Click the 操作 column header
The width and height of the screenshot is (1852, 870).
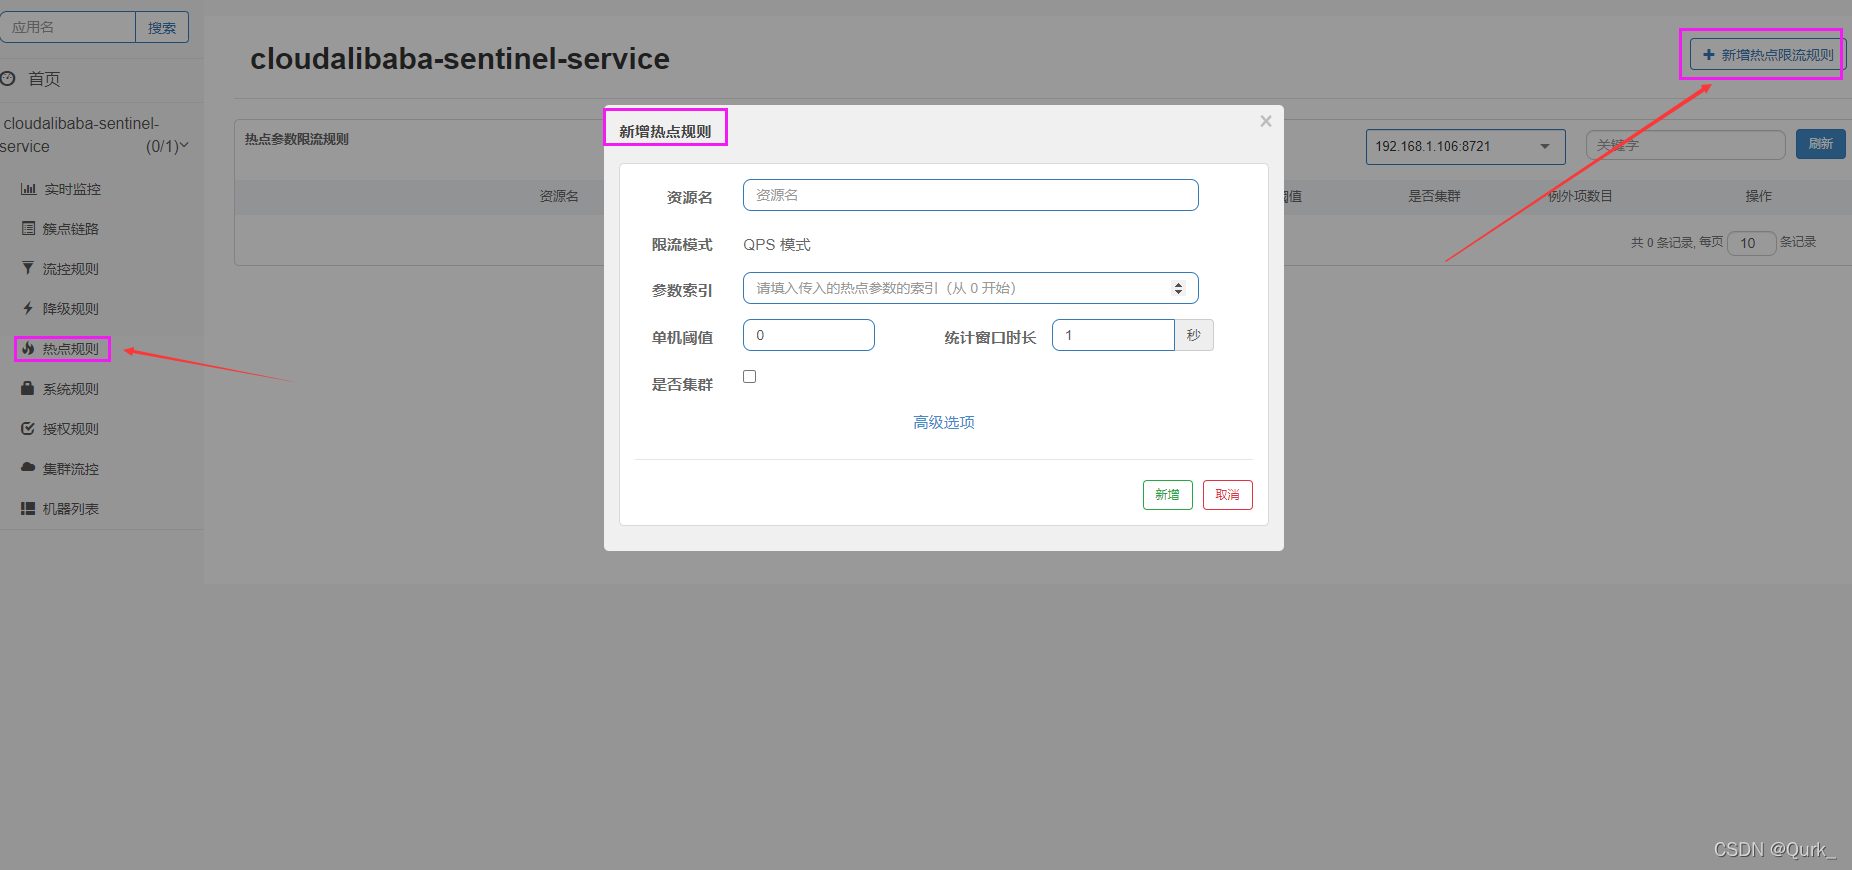[1758, 196]
